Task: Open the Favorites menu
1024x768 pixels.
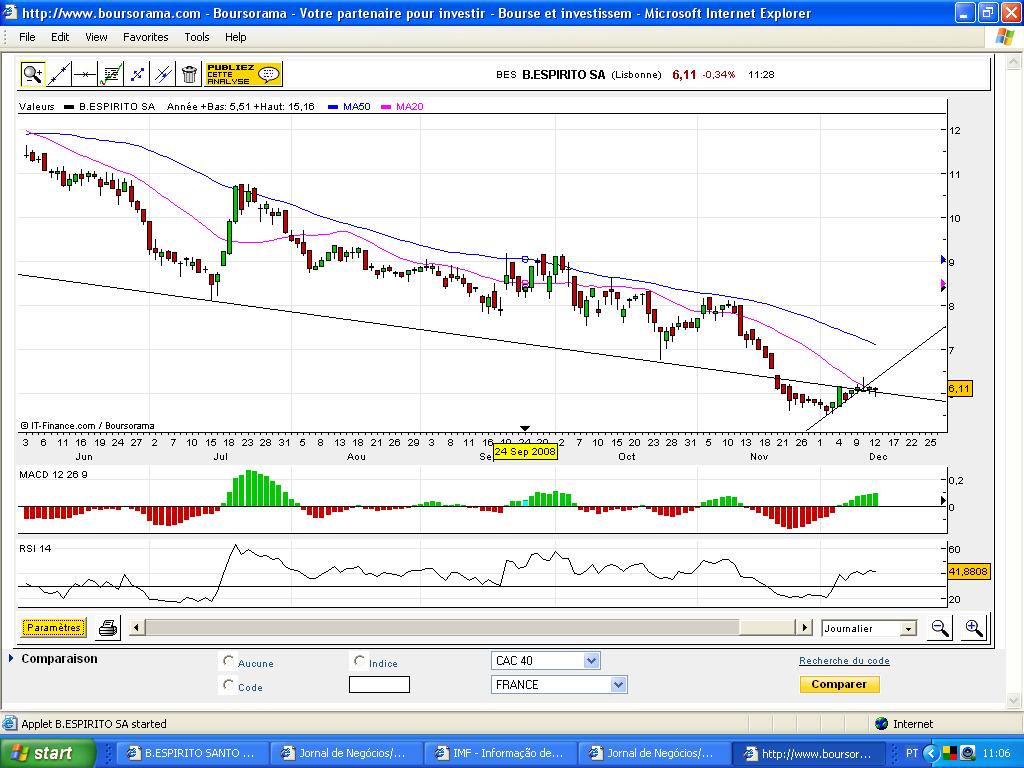Action: coord(146,37)
